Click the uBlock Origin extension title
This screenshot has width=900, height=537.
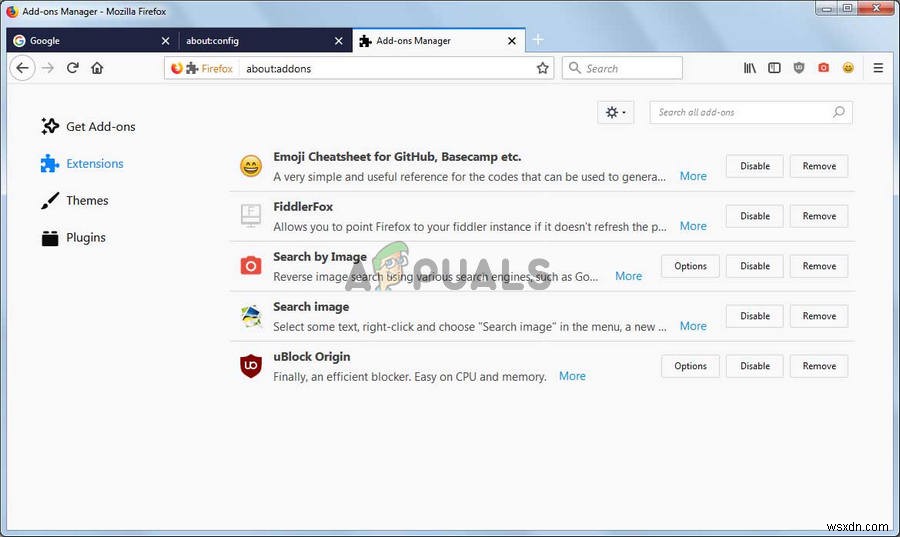312,357
